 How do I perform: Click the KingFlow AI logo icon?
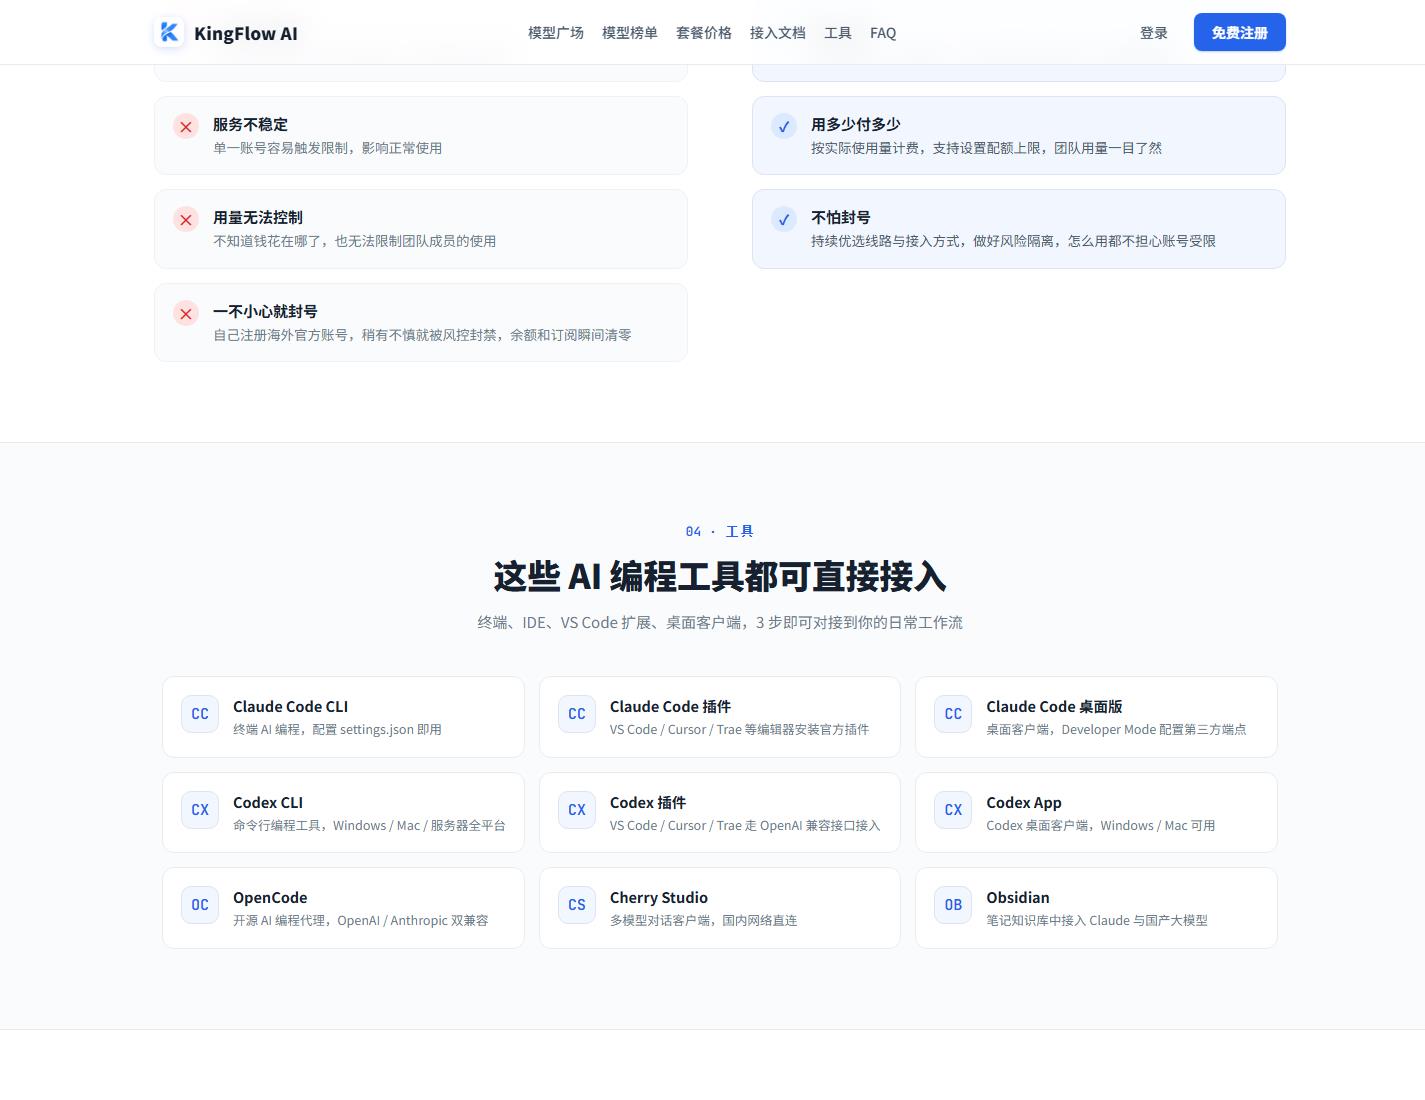coord(169,32)
